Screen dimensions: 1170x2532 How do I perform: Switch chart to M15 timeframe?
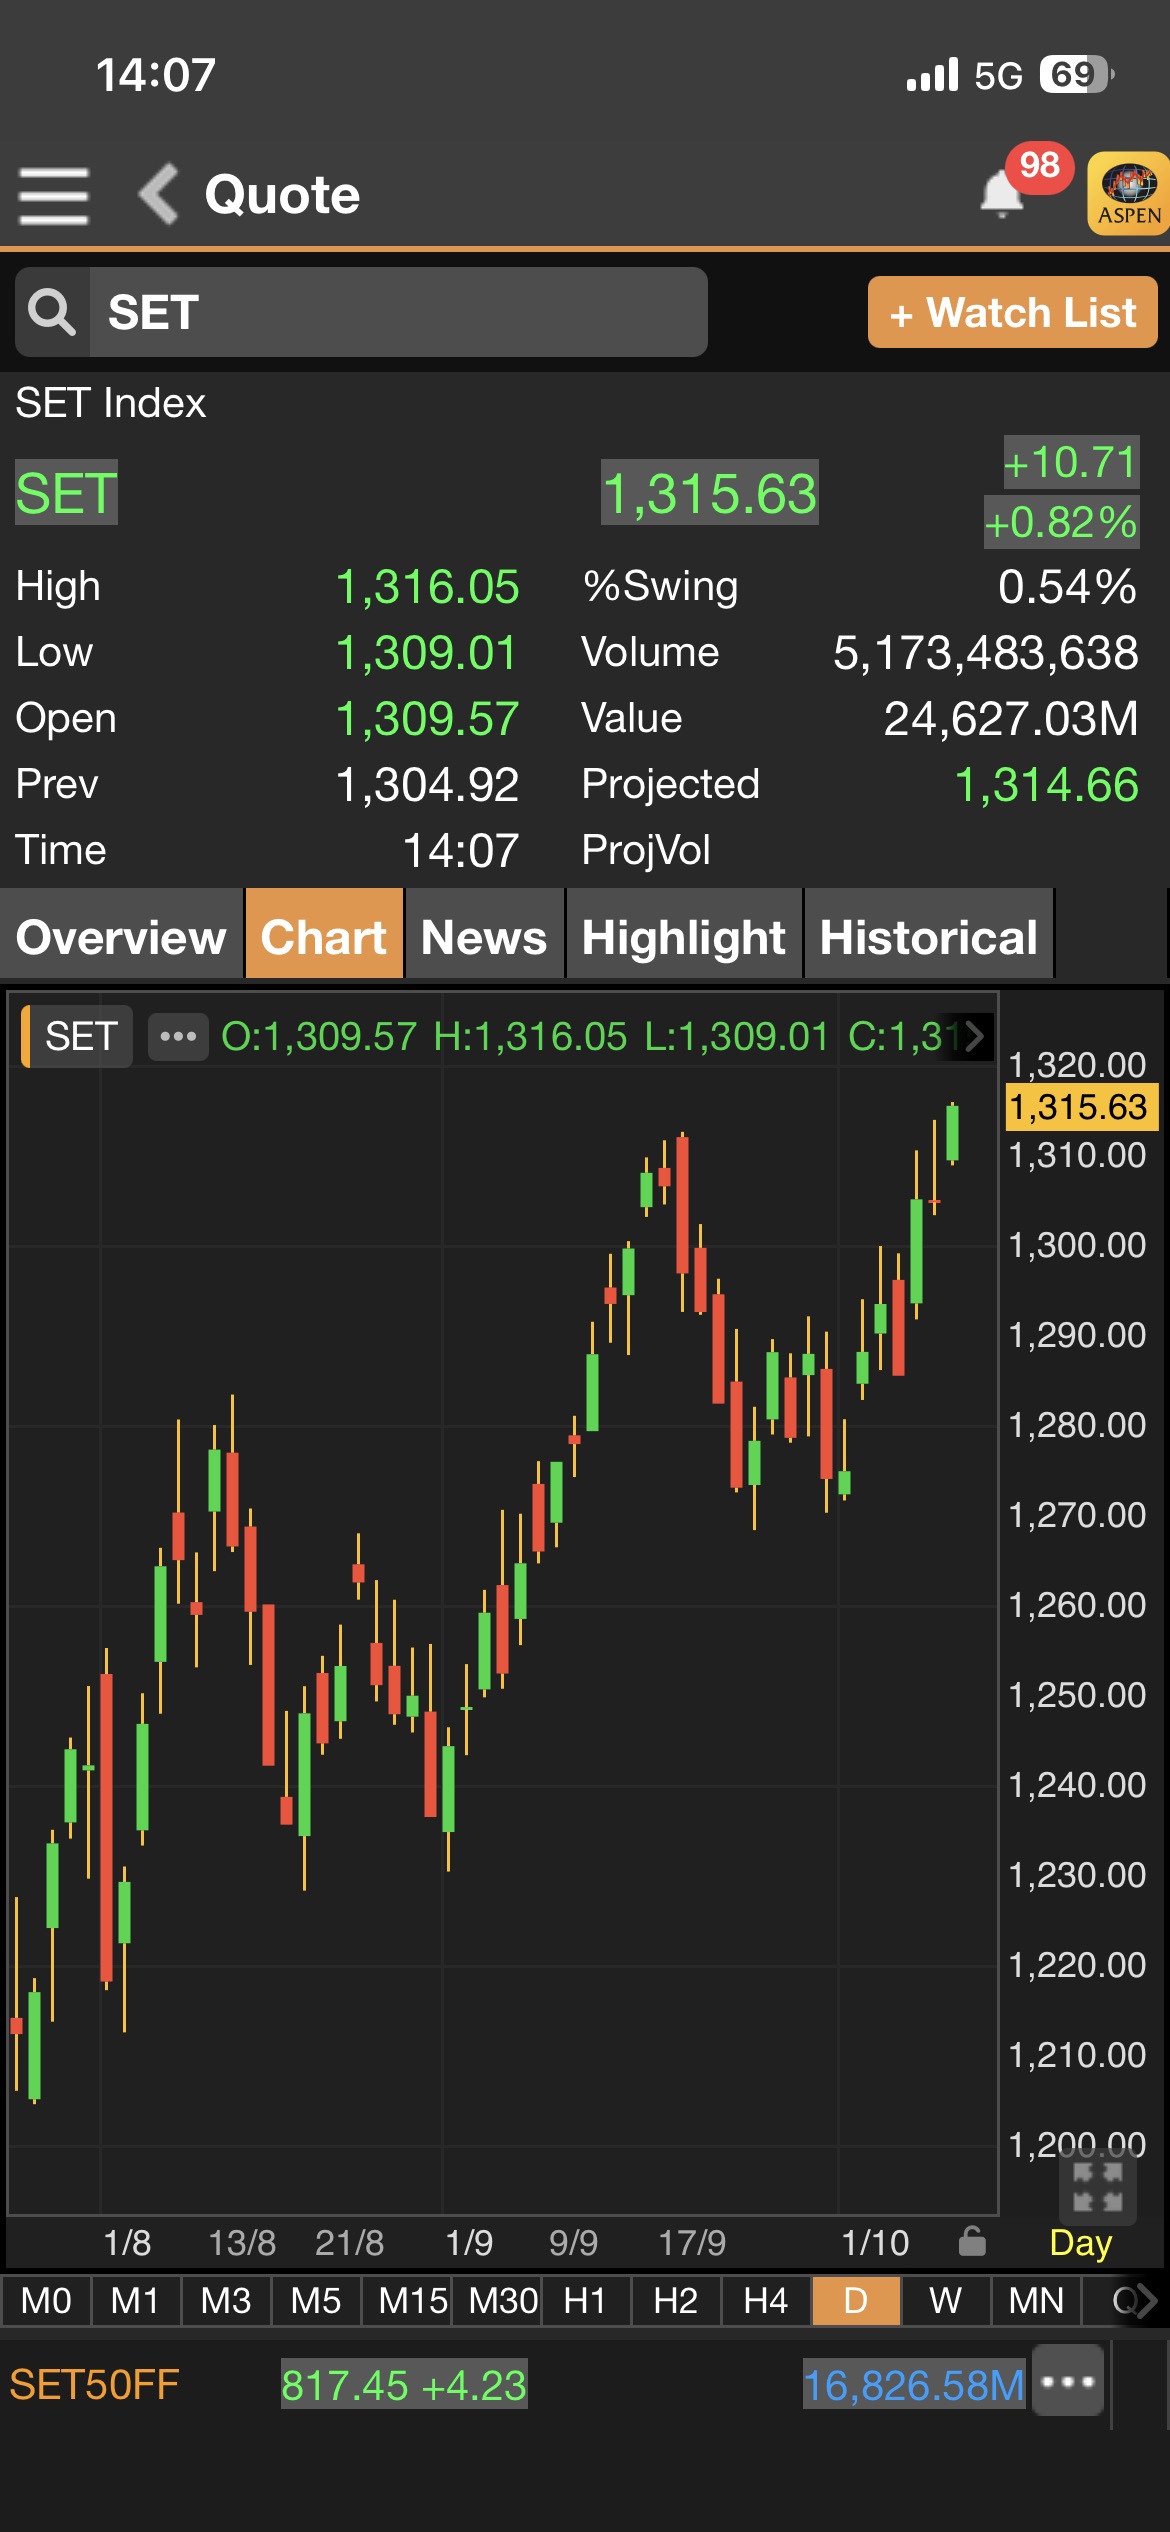coord(411,2301)
